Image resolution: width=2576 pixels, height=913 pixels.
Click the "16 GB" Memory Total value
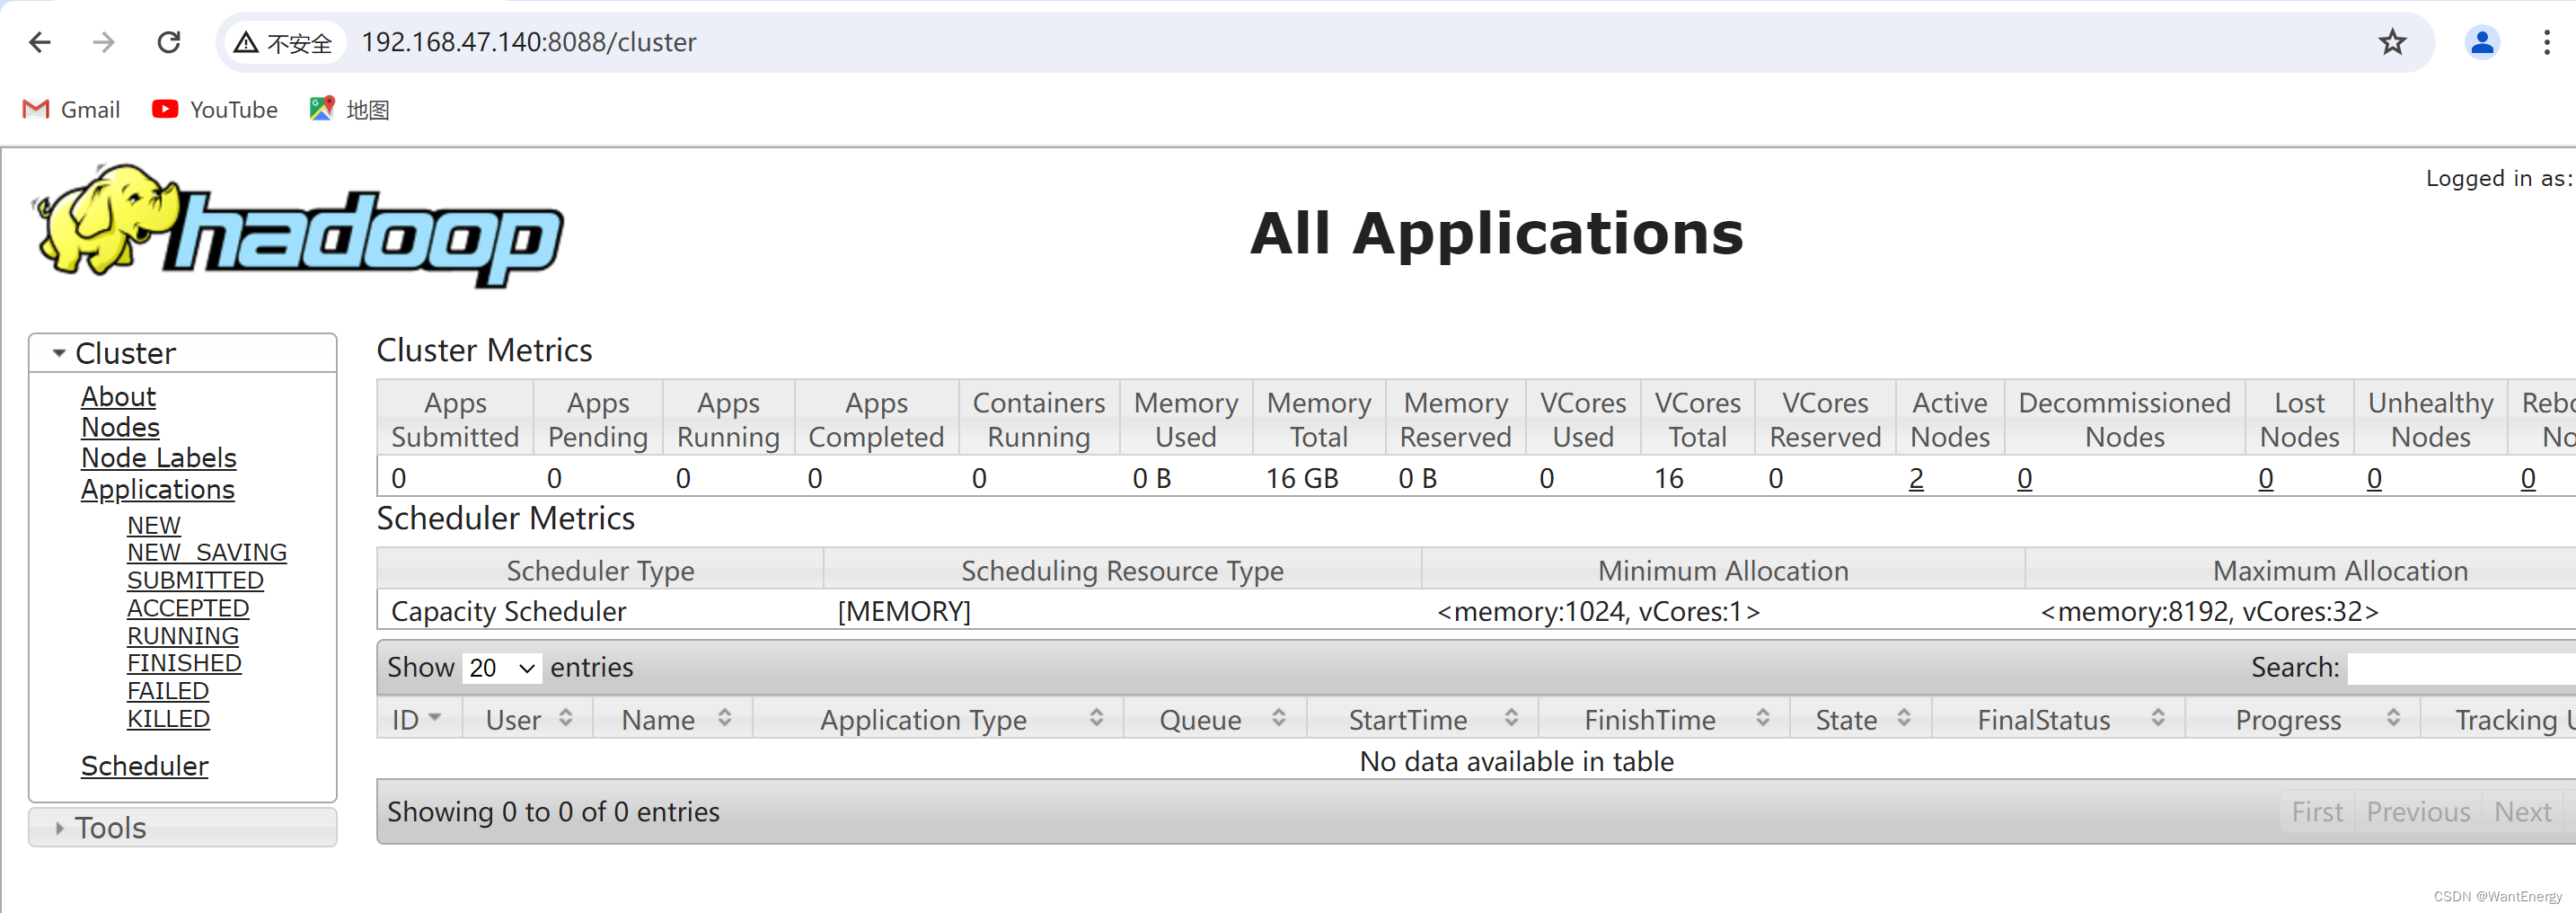point(1302,478)
